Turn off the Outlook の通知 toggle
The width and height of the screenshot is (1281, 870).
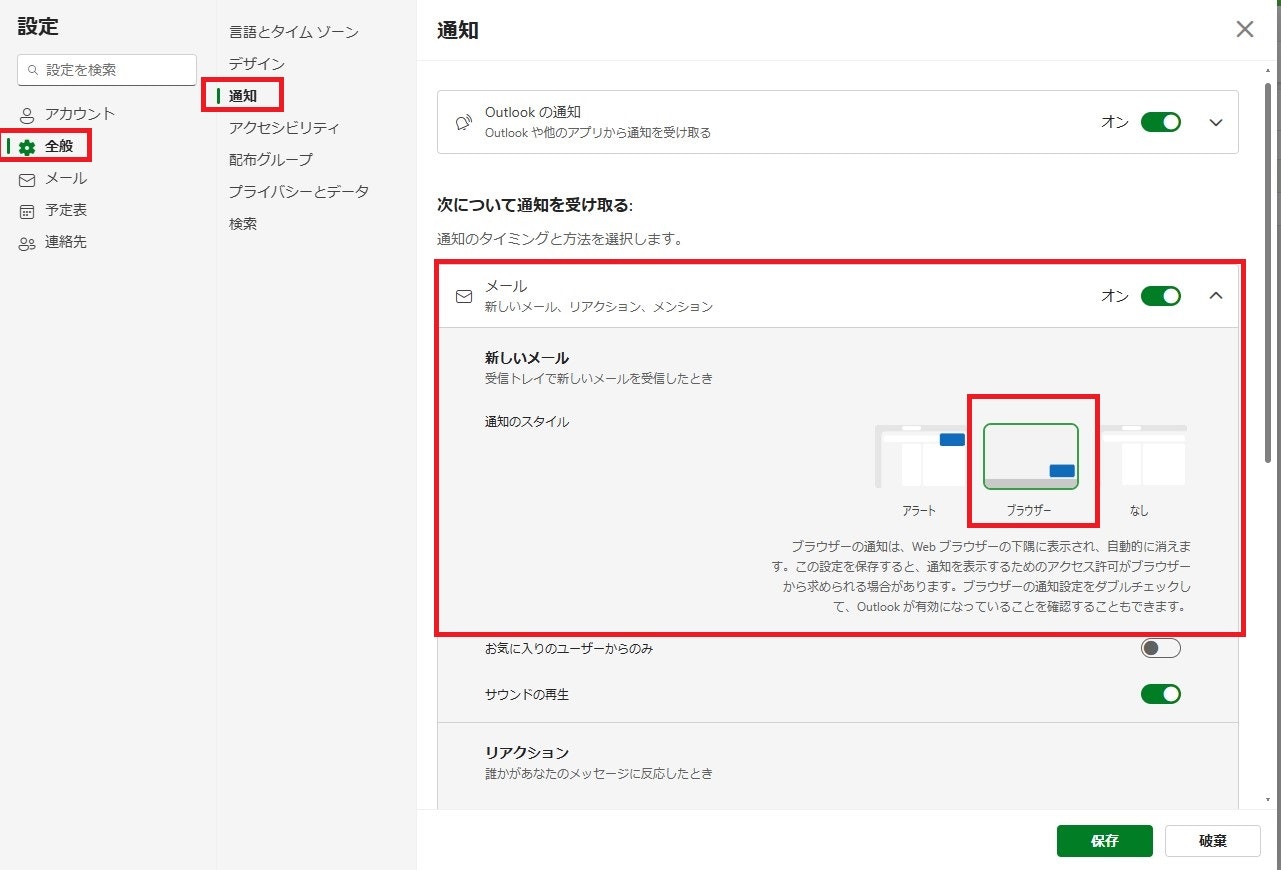pyautogui.click(x=1160, y=122)
